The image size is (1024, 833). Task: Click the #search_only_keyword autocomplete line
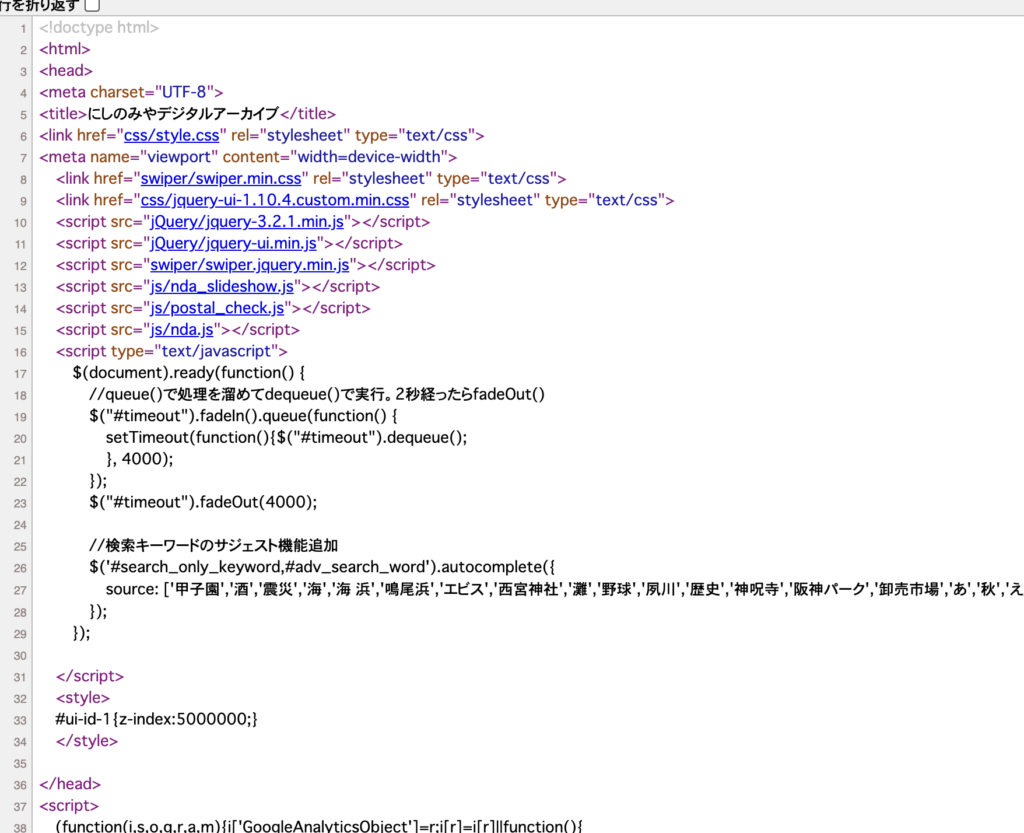click(322, 567)
